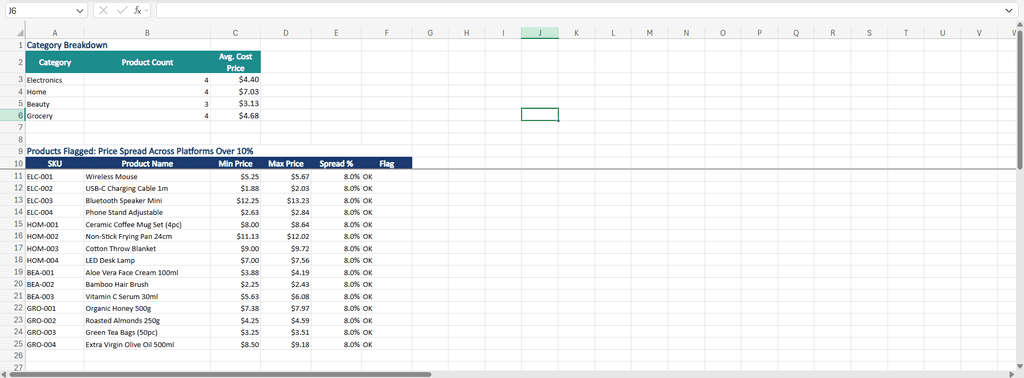1024x378 pixels.
Task: Click the 'Beauty' category cell
Action: coord(55,104)
